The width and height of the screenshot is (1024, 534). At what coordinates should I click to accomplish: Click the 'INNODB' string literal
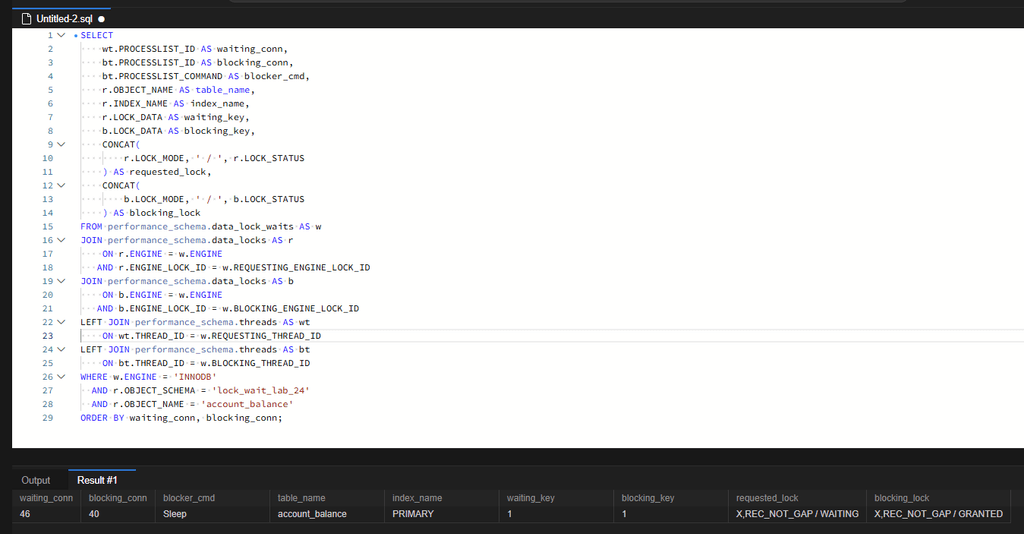195,377
